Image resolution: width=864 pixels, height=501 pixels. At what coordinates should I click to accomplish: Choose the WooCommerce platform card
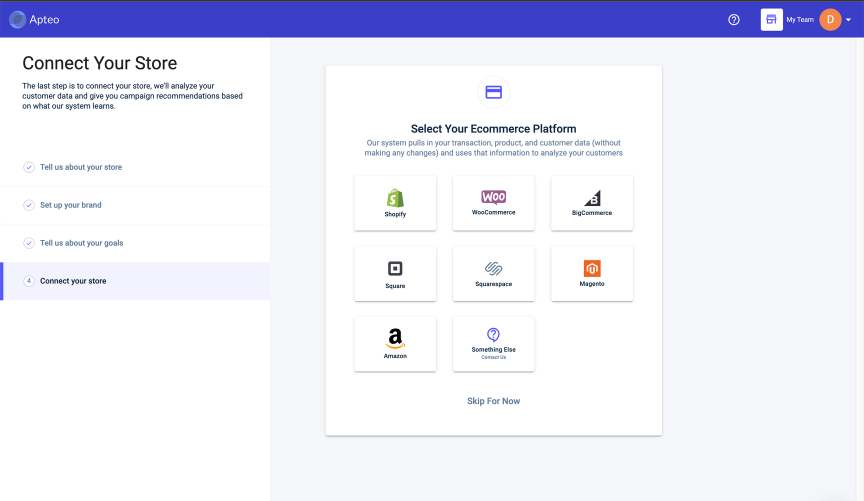[493, 203]
